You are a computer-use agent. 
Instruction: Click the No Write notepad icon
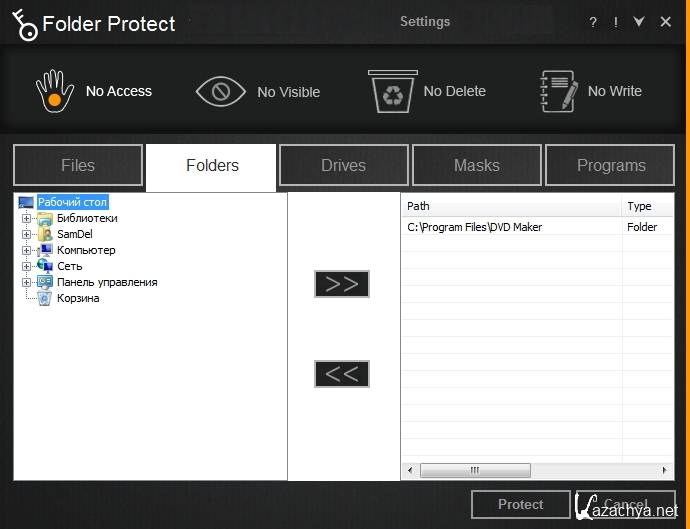(x=557, y=91)
